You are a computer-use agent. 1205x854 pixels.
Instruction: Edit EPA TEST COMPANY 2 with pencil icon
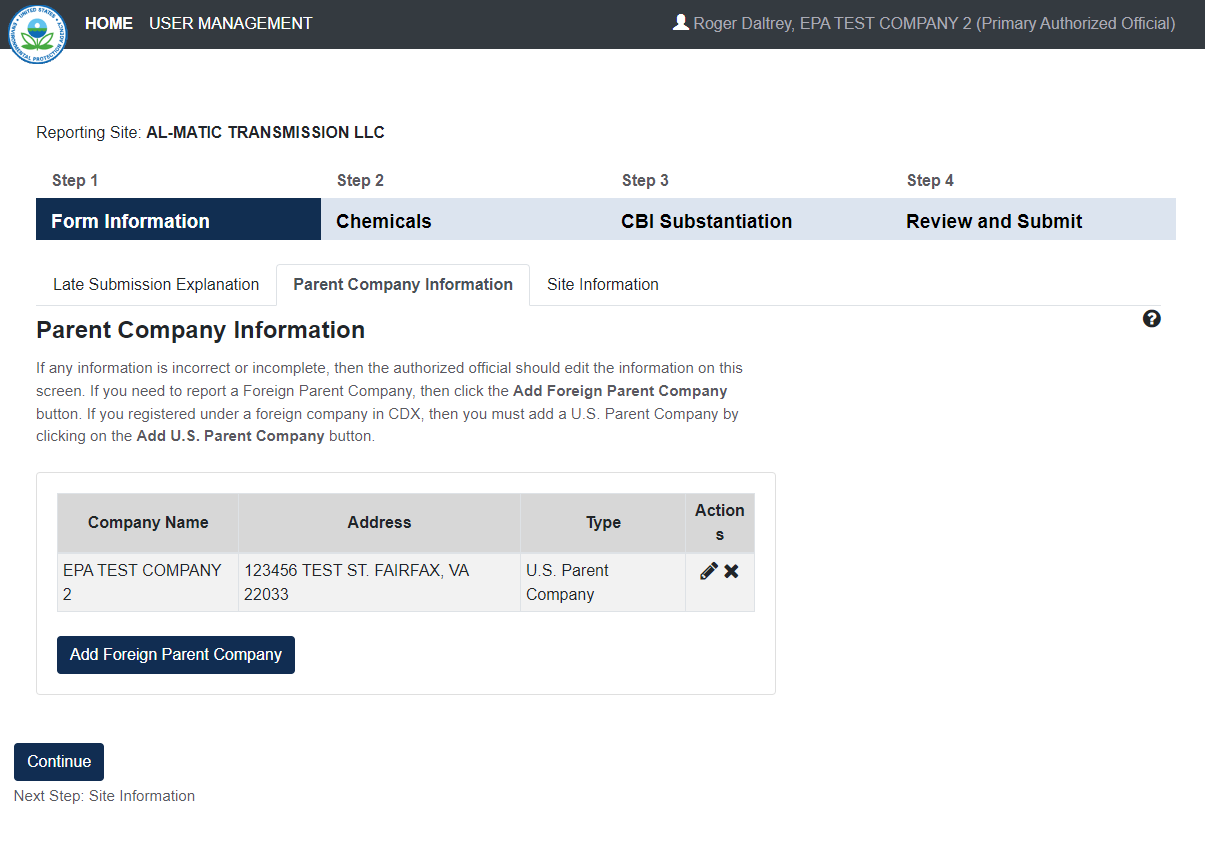pyautogui.click(x=709, y=571)
